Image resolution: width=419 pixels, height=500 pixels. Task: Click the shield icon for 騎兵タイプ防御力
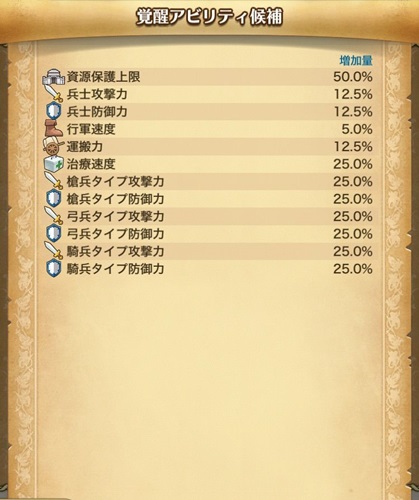pos(54,269)
